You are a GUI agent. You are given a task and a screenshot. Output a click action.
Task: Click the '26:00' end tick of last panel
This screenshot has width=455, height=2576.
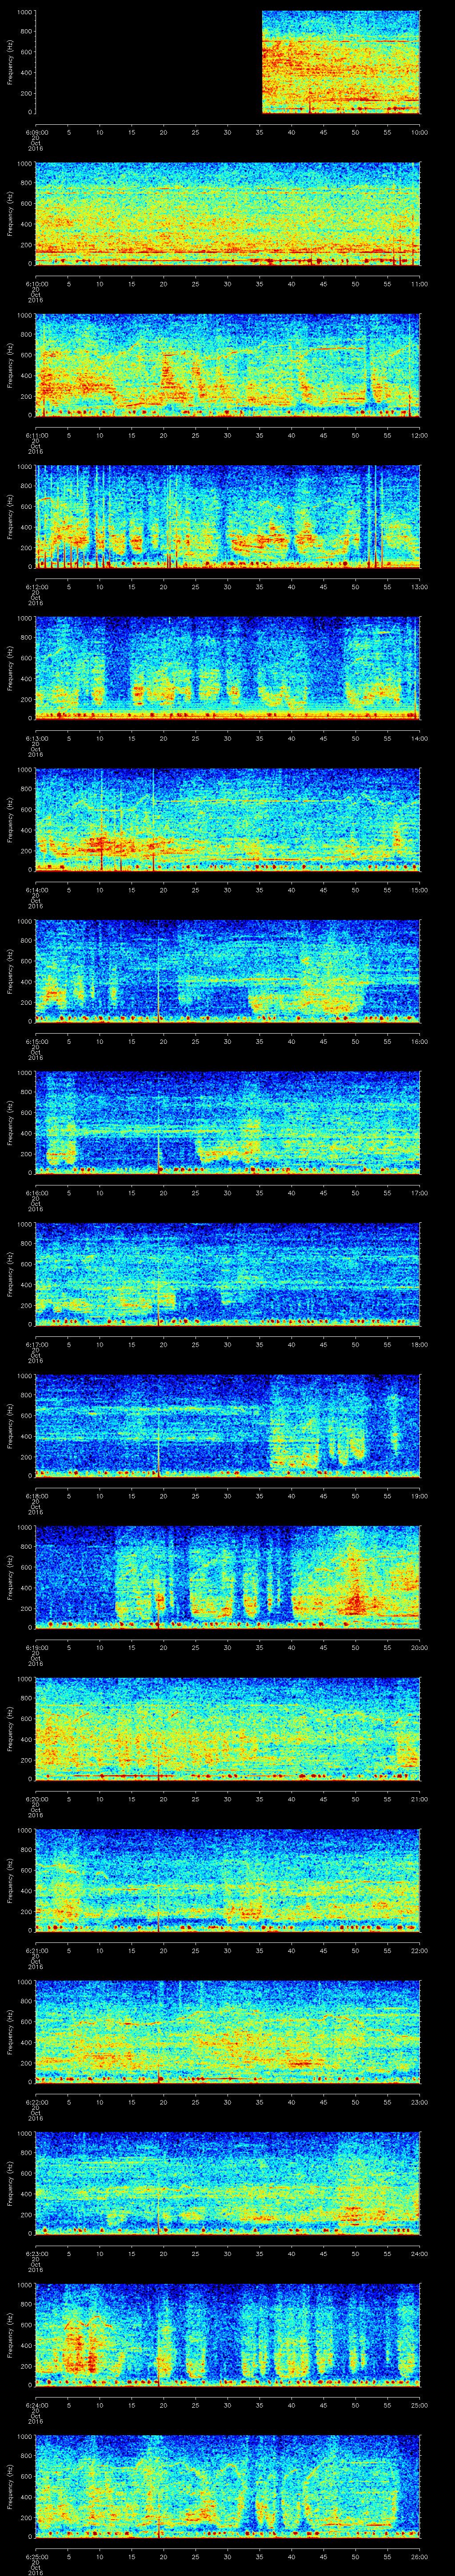coord(420,2556)
